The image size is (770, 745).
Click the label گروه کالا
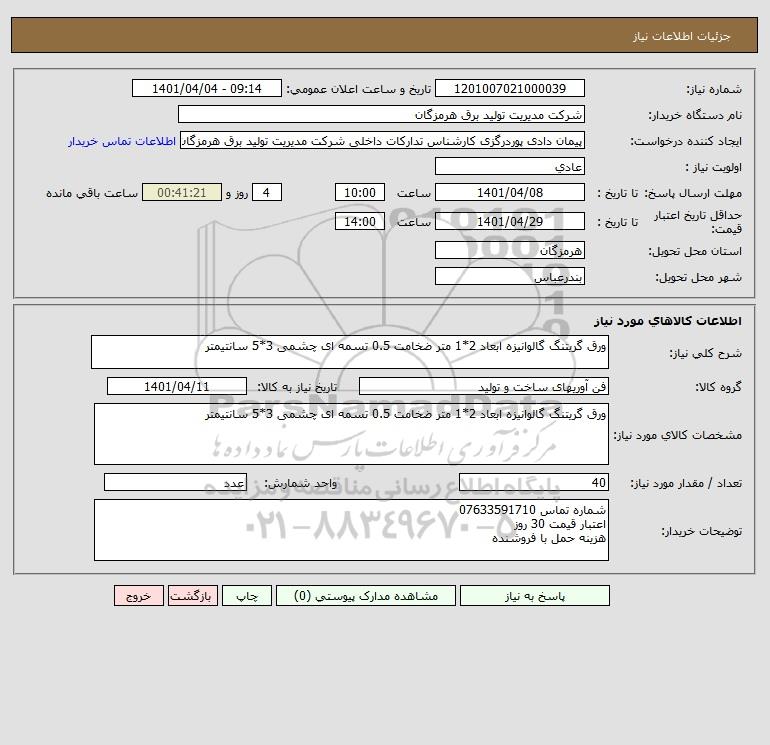pyautogui.click(x=718, y=387)
